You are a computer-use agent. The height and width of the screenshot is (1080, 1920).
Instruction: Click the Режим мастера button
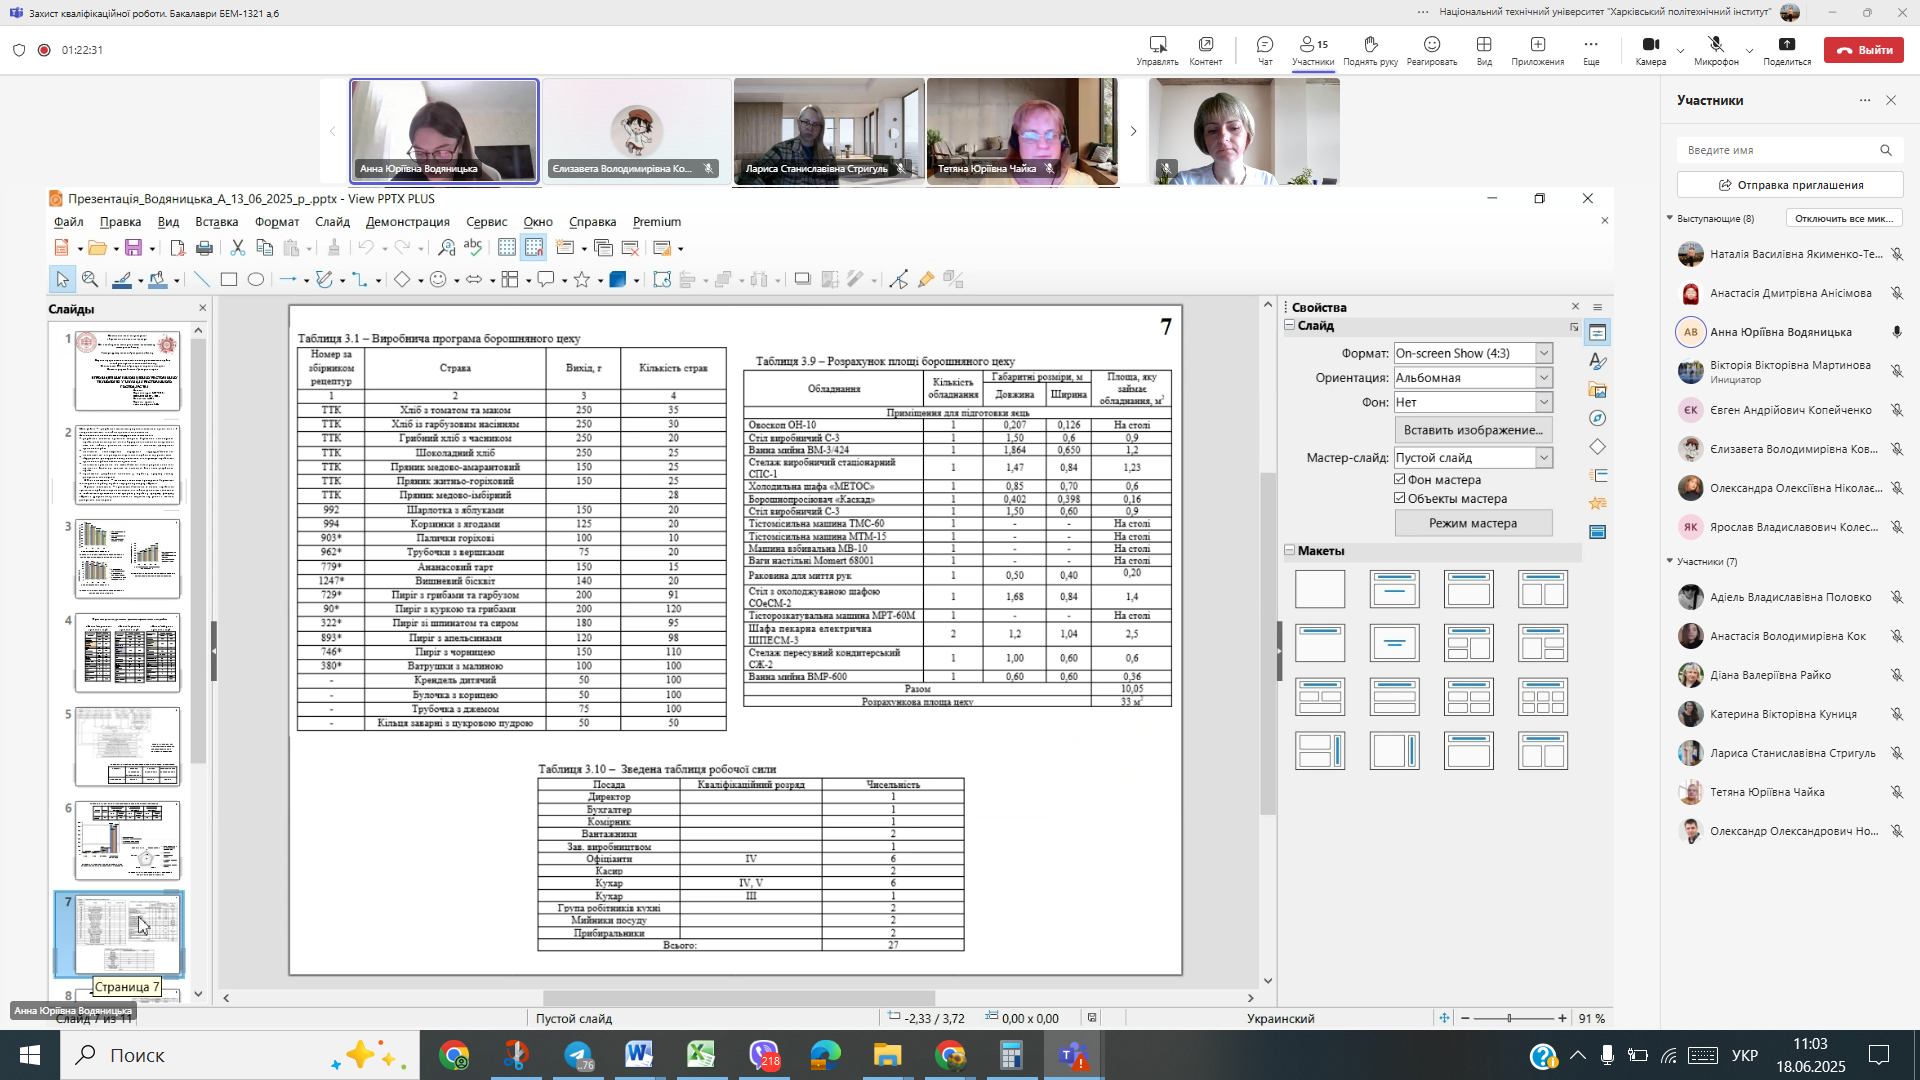point(1473,523)
